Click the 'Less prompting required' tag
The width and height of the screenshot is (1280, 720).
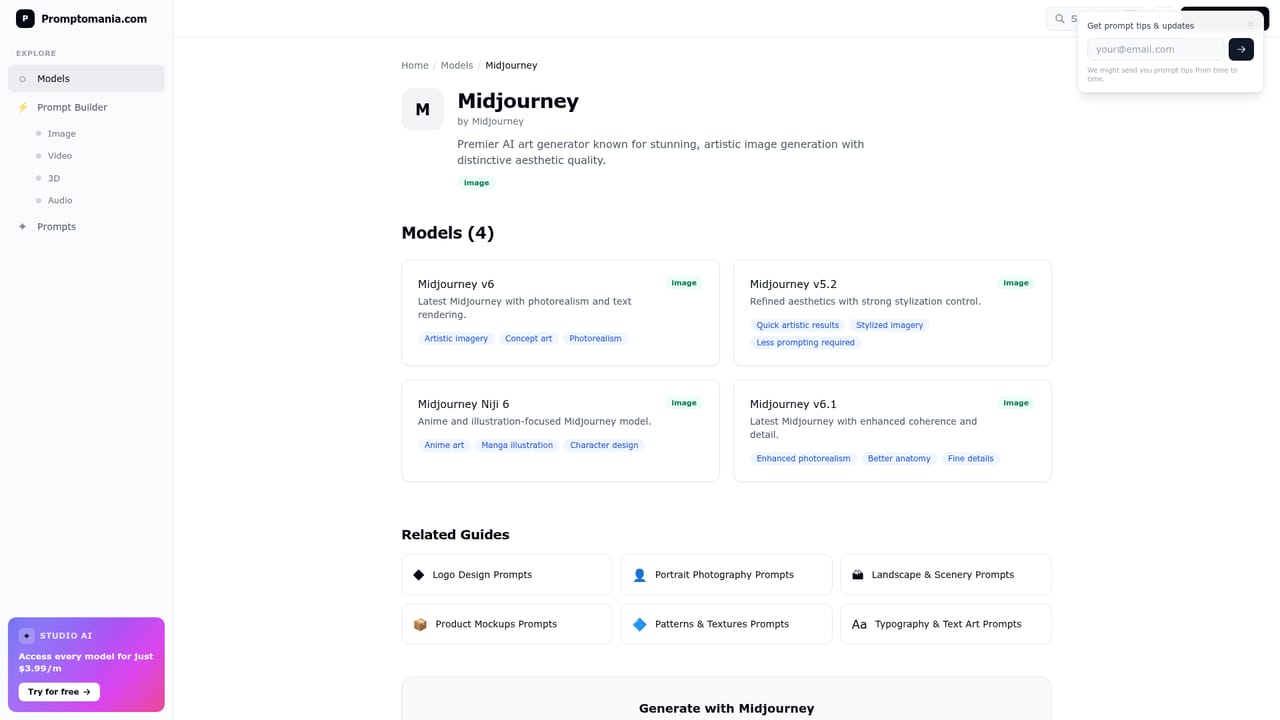coord(806,342)
